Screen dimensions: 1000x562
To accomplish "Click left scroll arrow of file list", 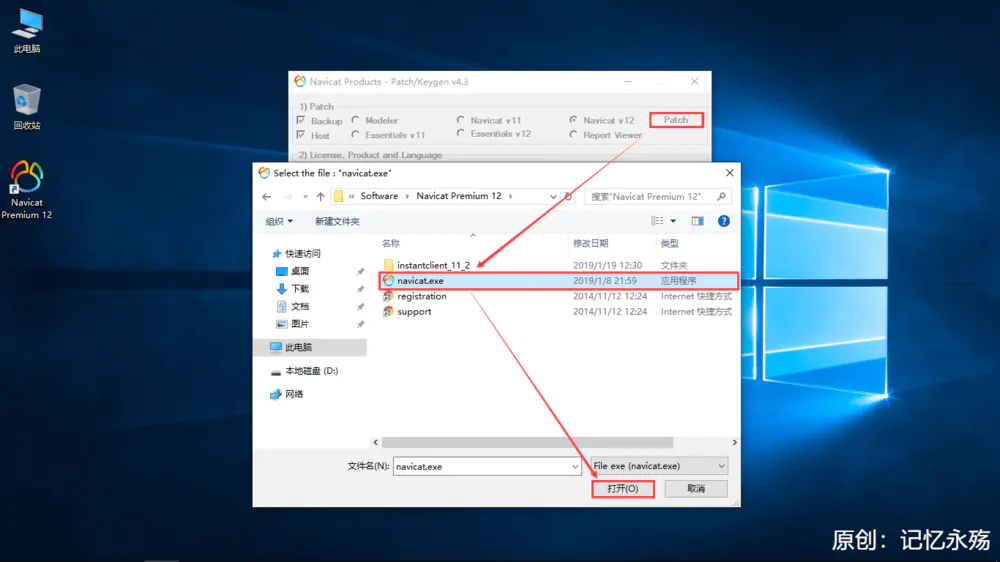I will [376, 442].
